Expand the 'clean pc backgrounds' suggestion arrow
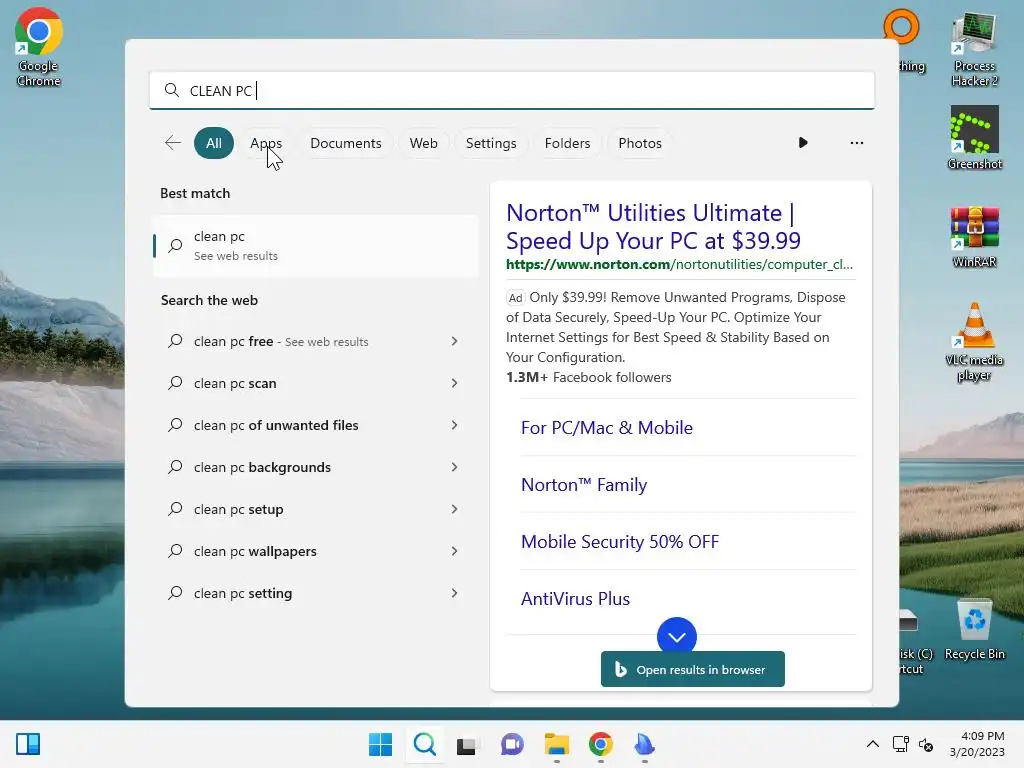The width and height of the screenshot is (1024, 768). coord(455,467)
